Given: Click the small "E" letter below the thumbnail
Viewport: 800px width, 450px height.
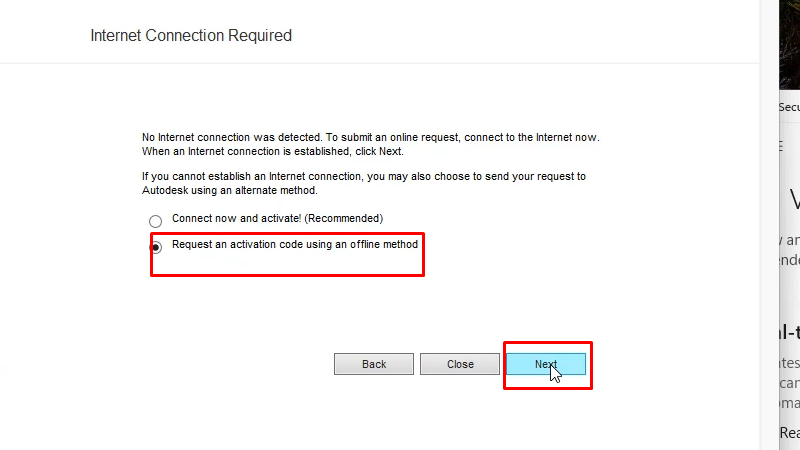Looking at the screenshot, I should coord(781,146).
